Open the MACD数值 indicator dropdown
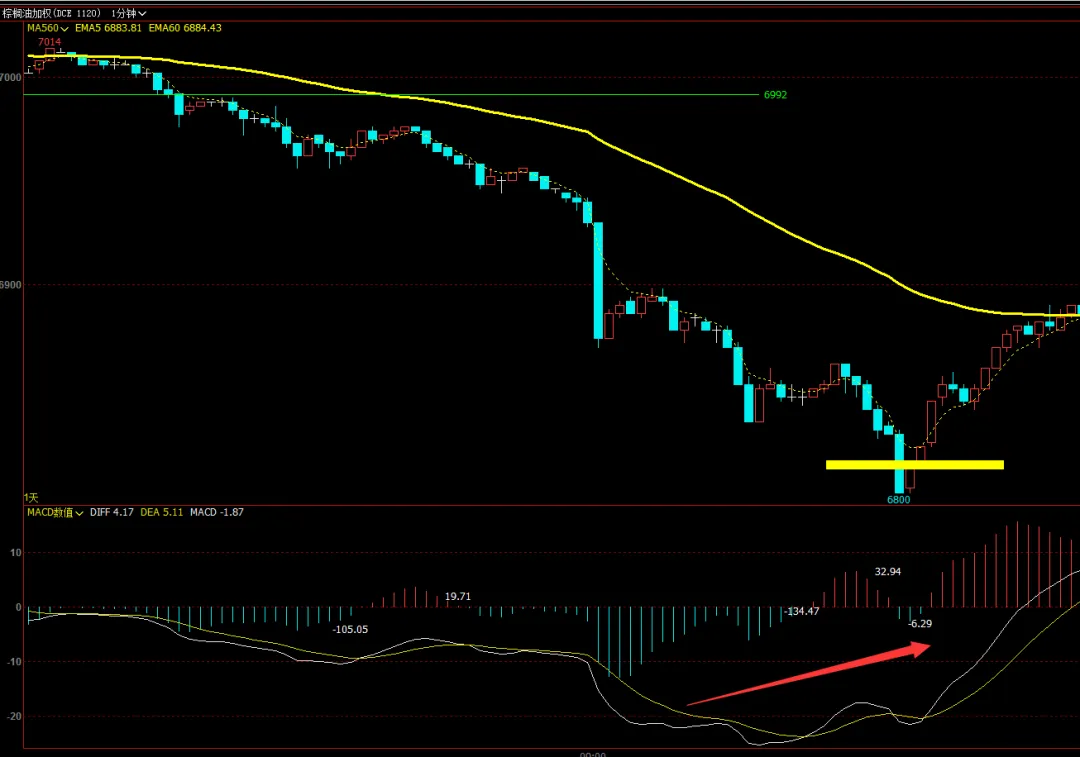Image resolution: width=1080 pixels, height=757 pixels. pyautogui.click(x=54, y=512)
